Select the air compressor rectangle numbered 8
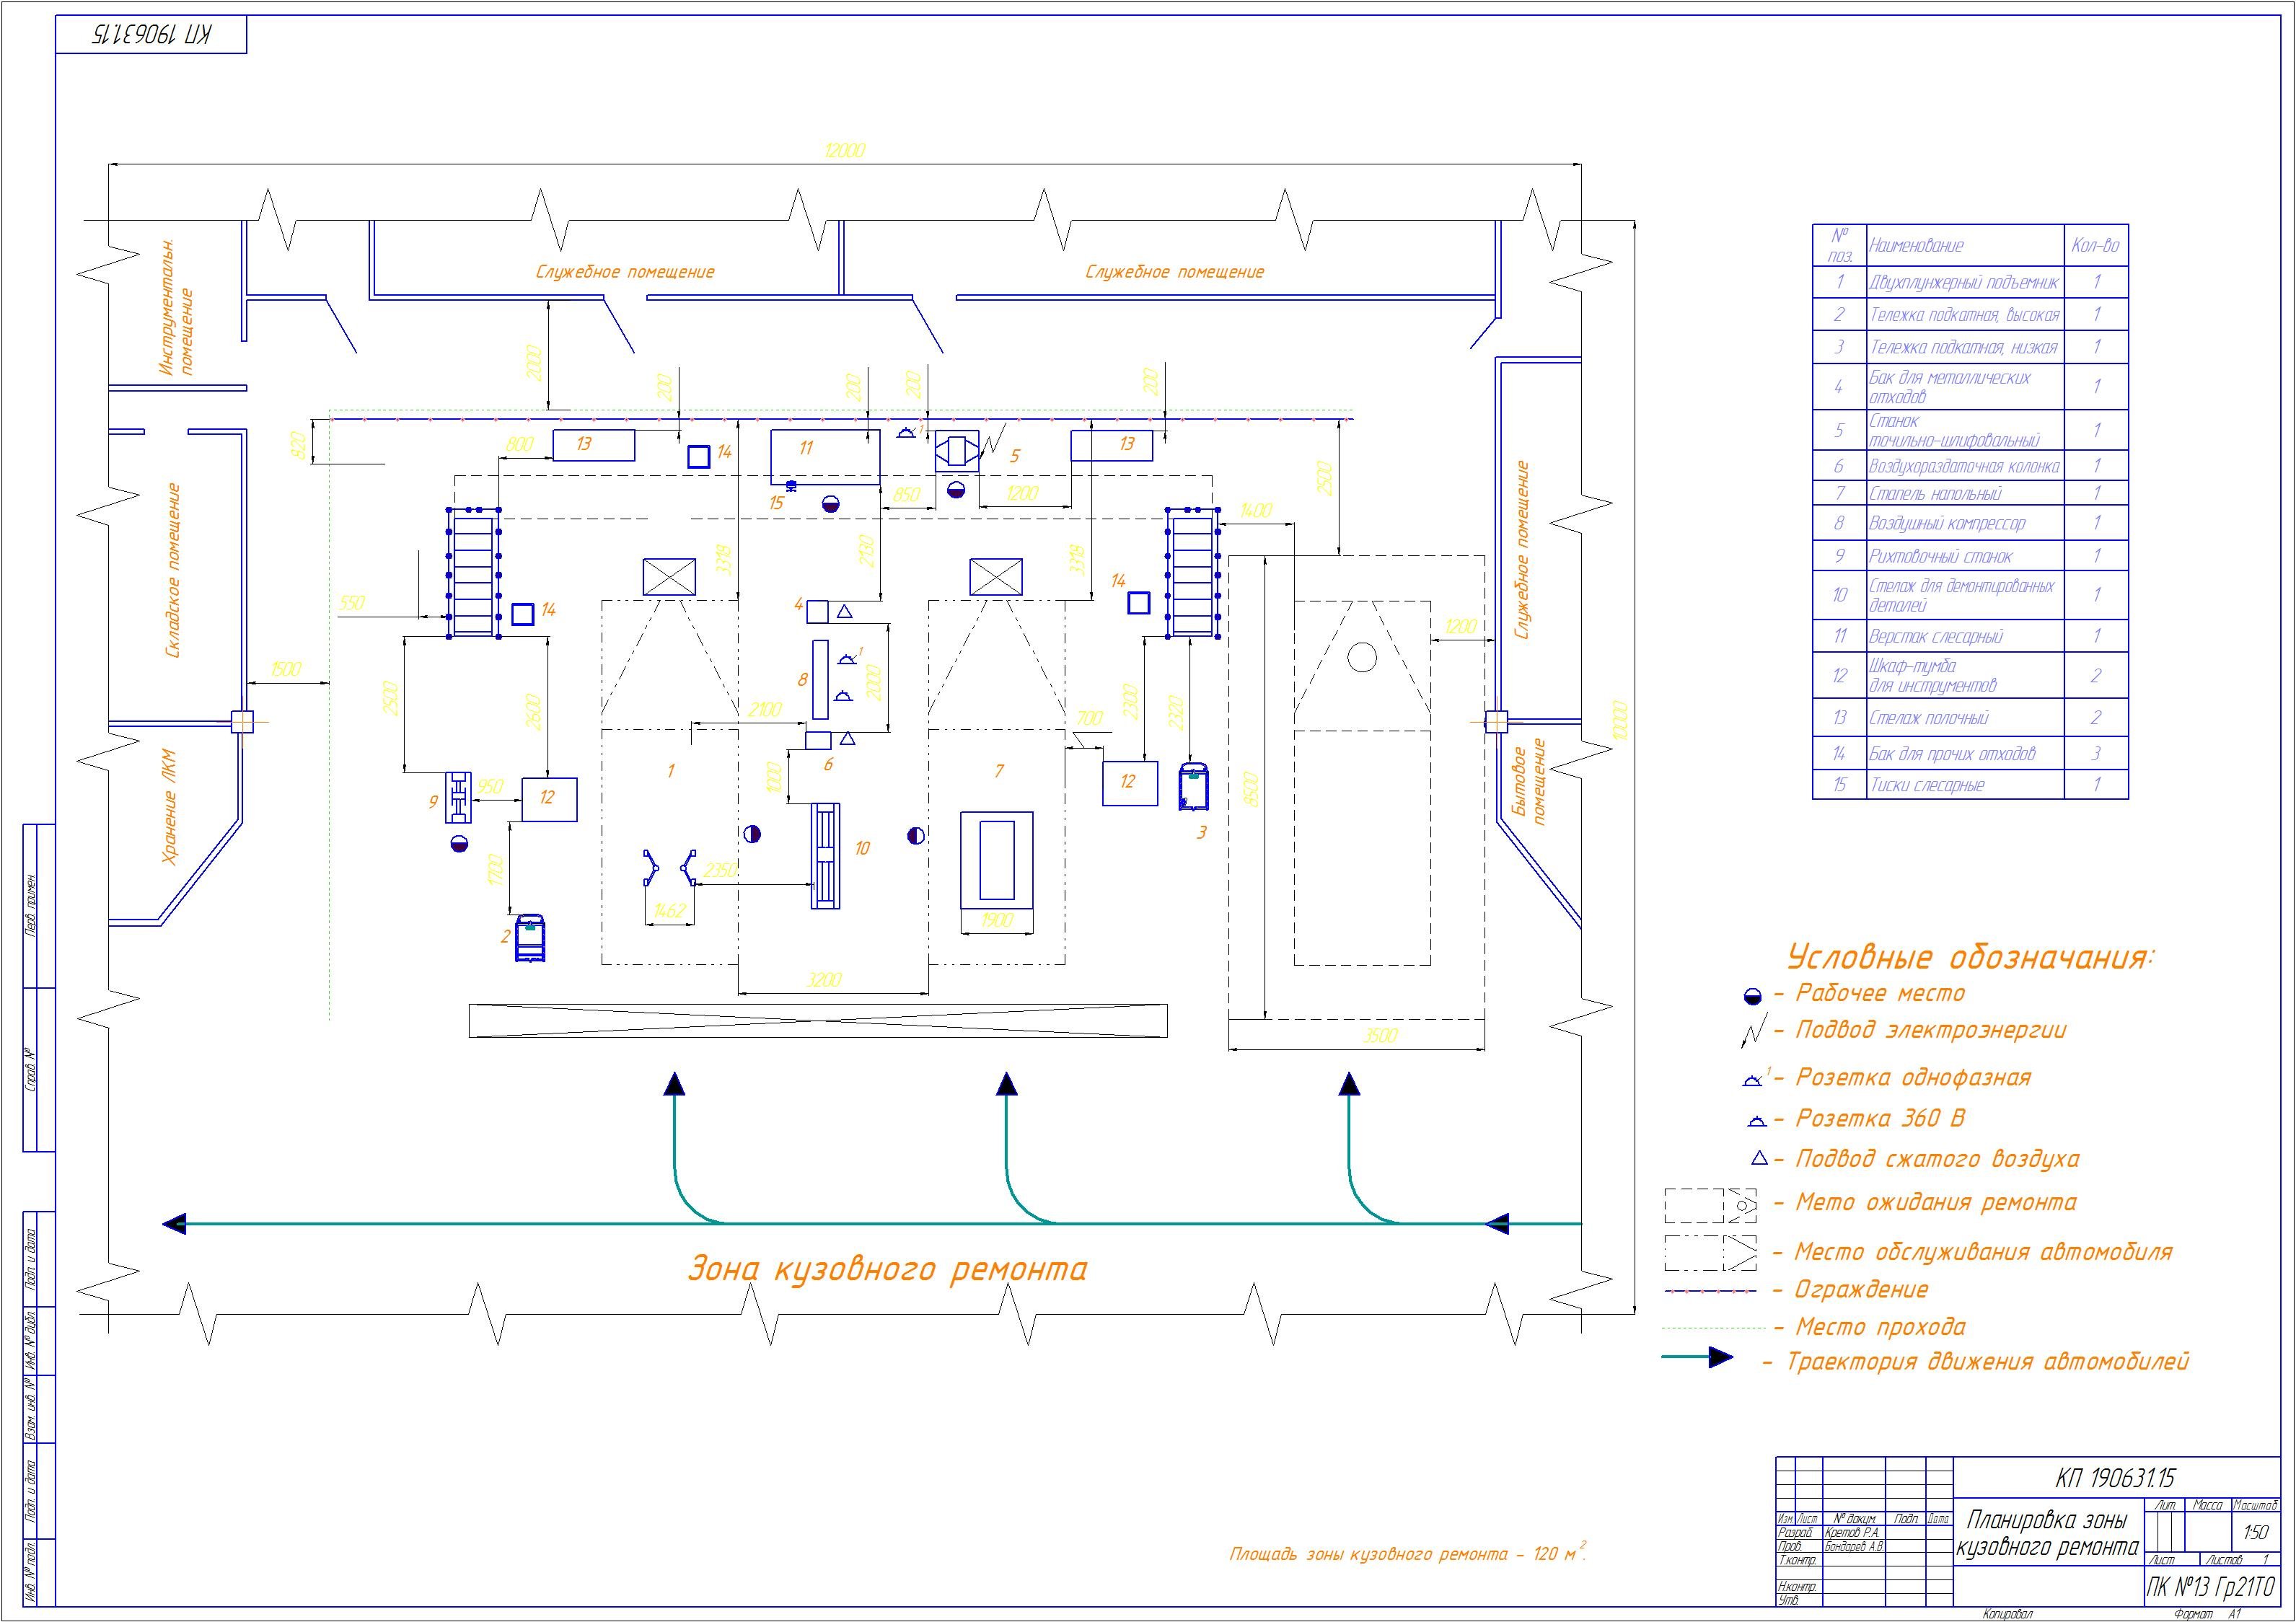 click(820, 679)
